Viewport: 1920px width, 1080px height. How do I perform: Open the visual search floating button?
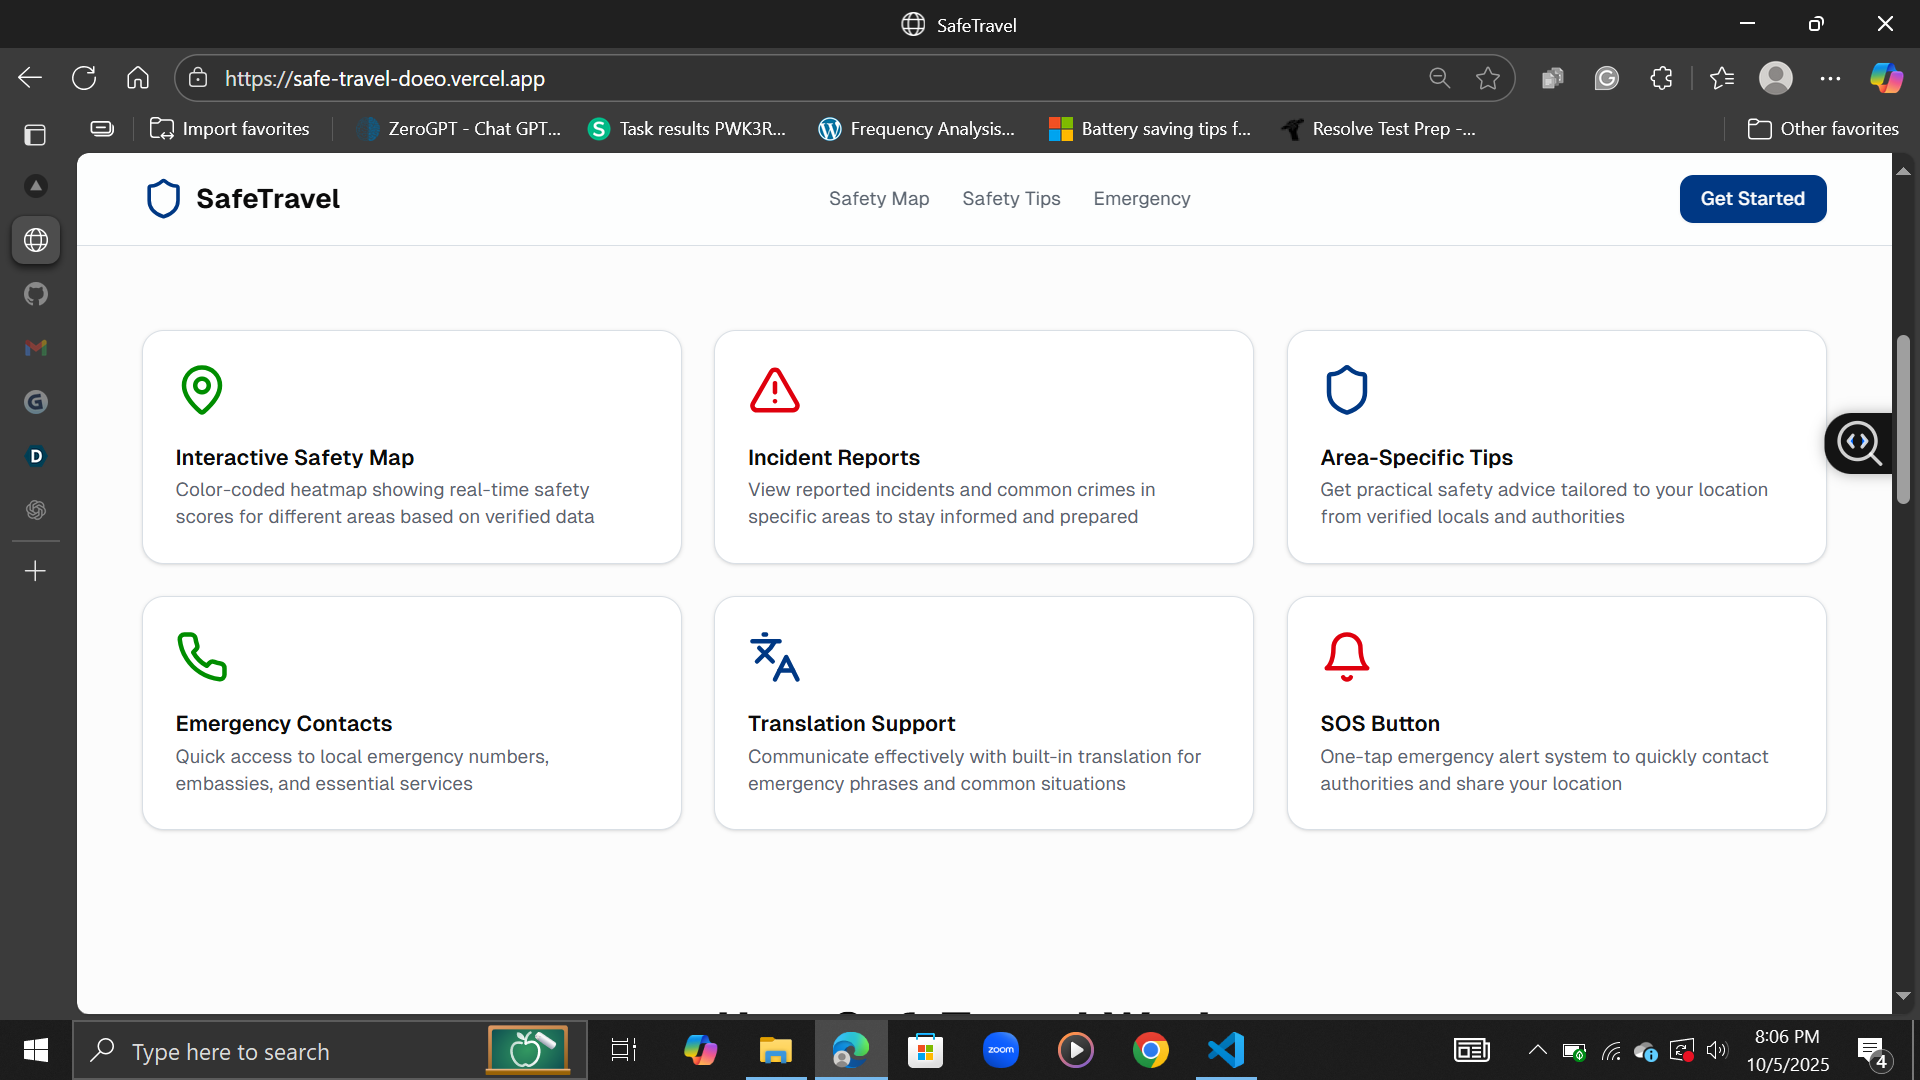(x=1858, y=443)
